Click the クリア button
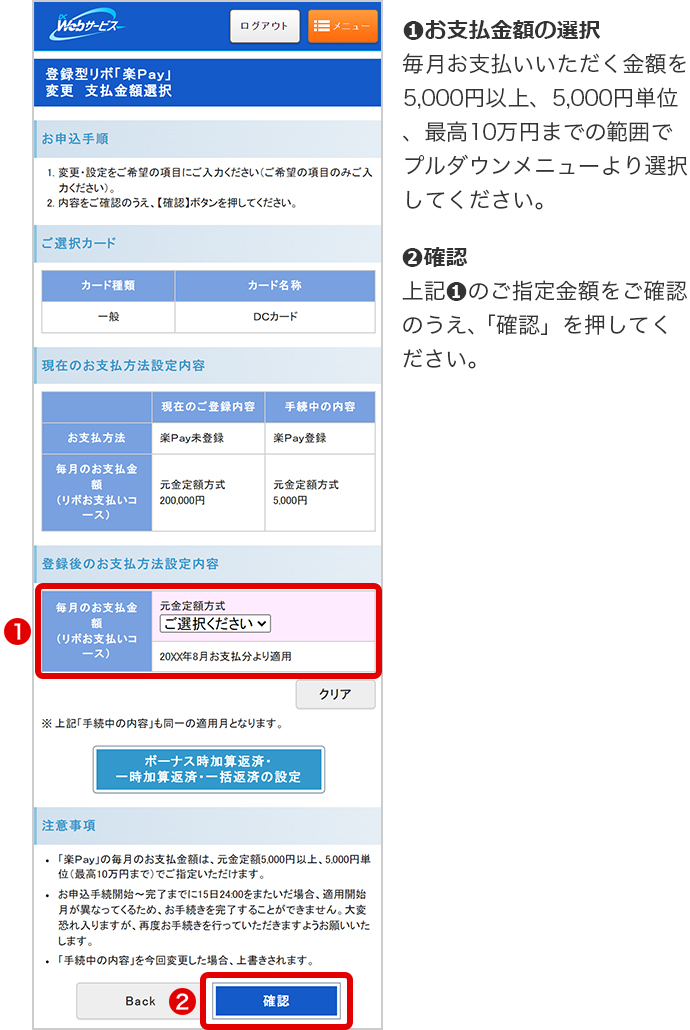Viewport: 690px width, 1030px height. tap(335, 694)
